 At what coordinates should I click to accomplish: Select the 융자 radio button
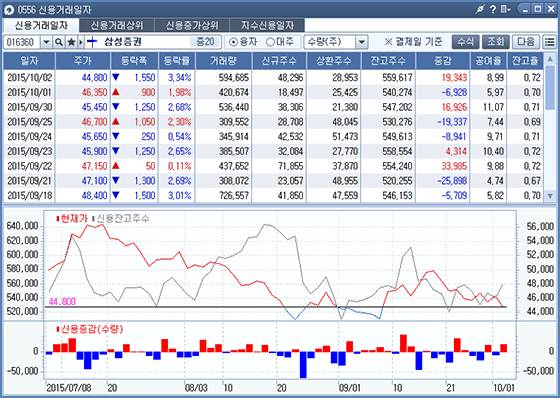(x=233, y=42)
